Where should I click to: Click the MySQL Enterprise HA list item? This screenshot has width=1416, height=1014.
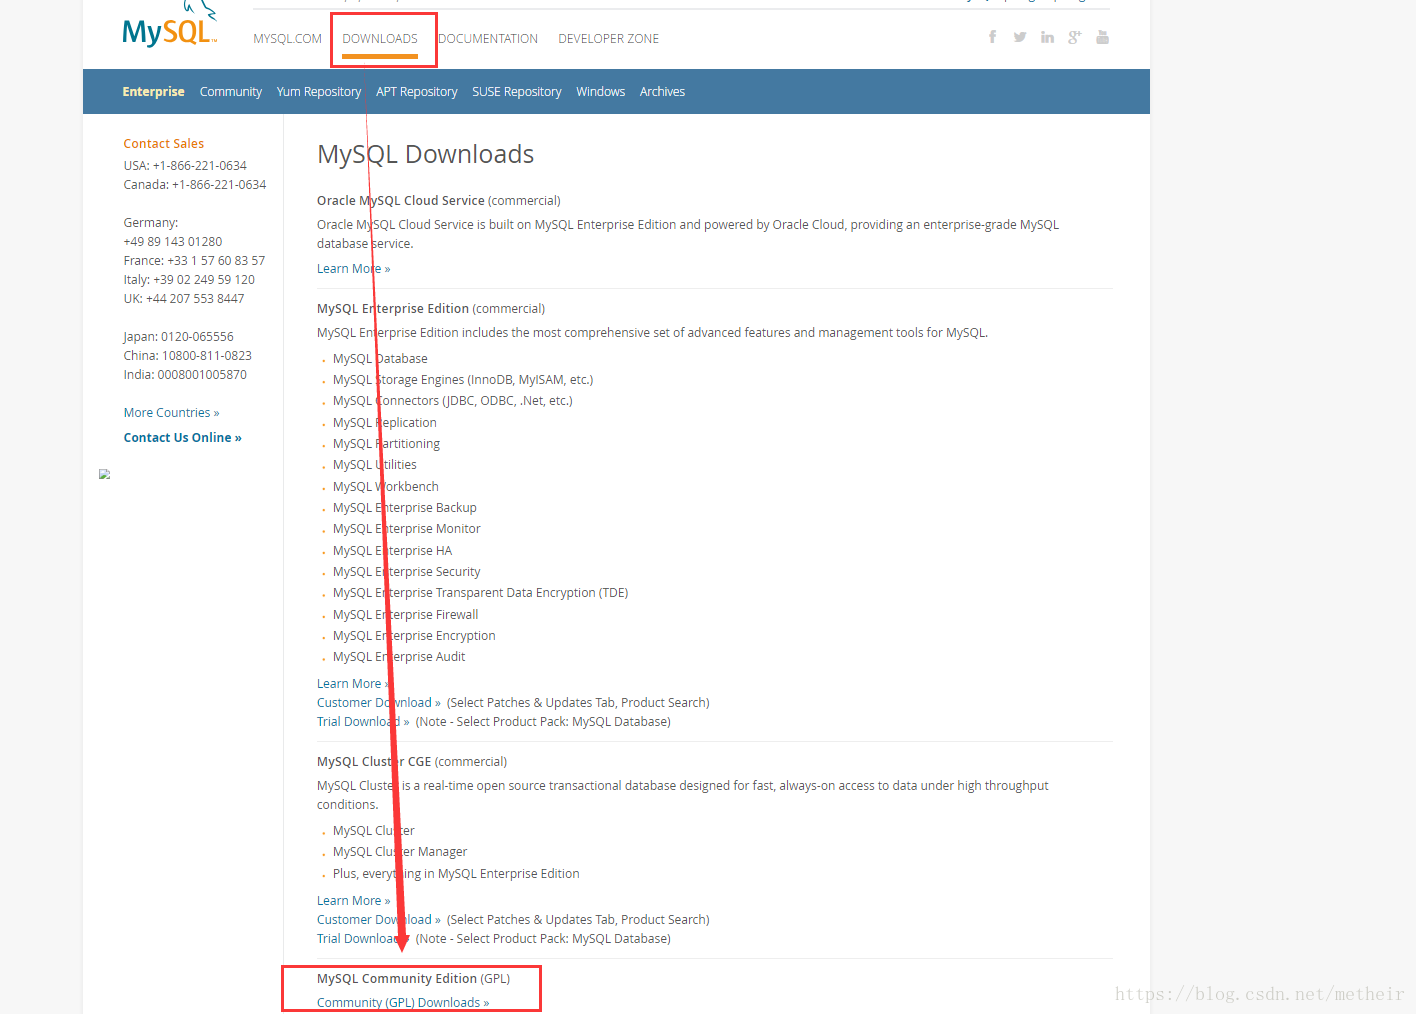393,551
